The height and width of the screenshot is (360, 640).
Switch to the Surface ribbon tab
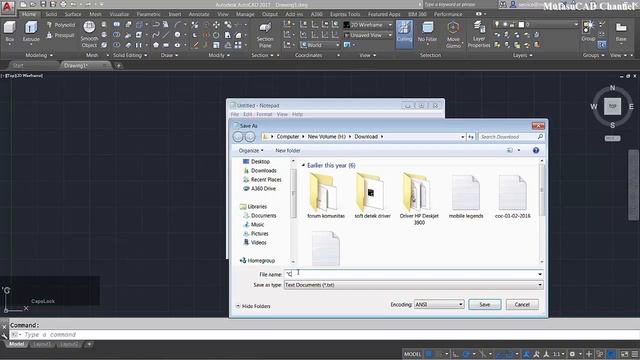point(73,14)
